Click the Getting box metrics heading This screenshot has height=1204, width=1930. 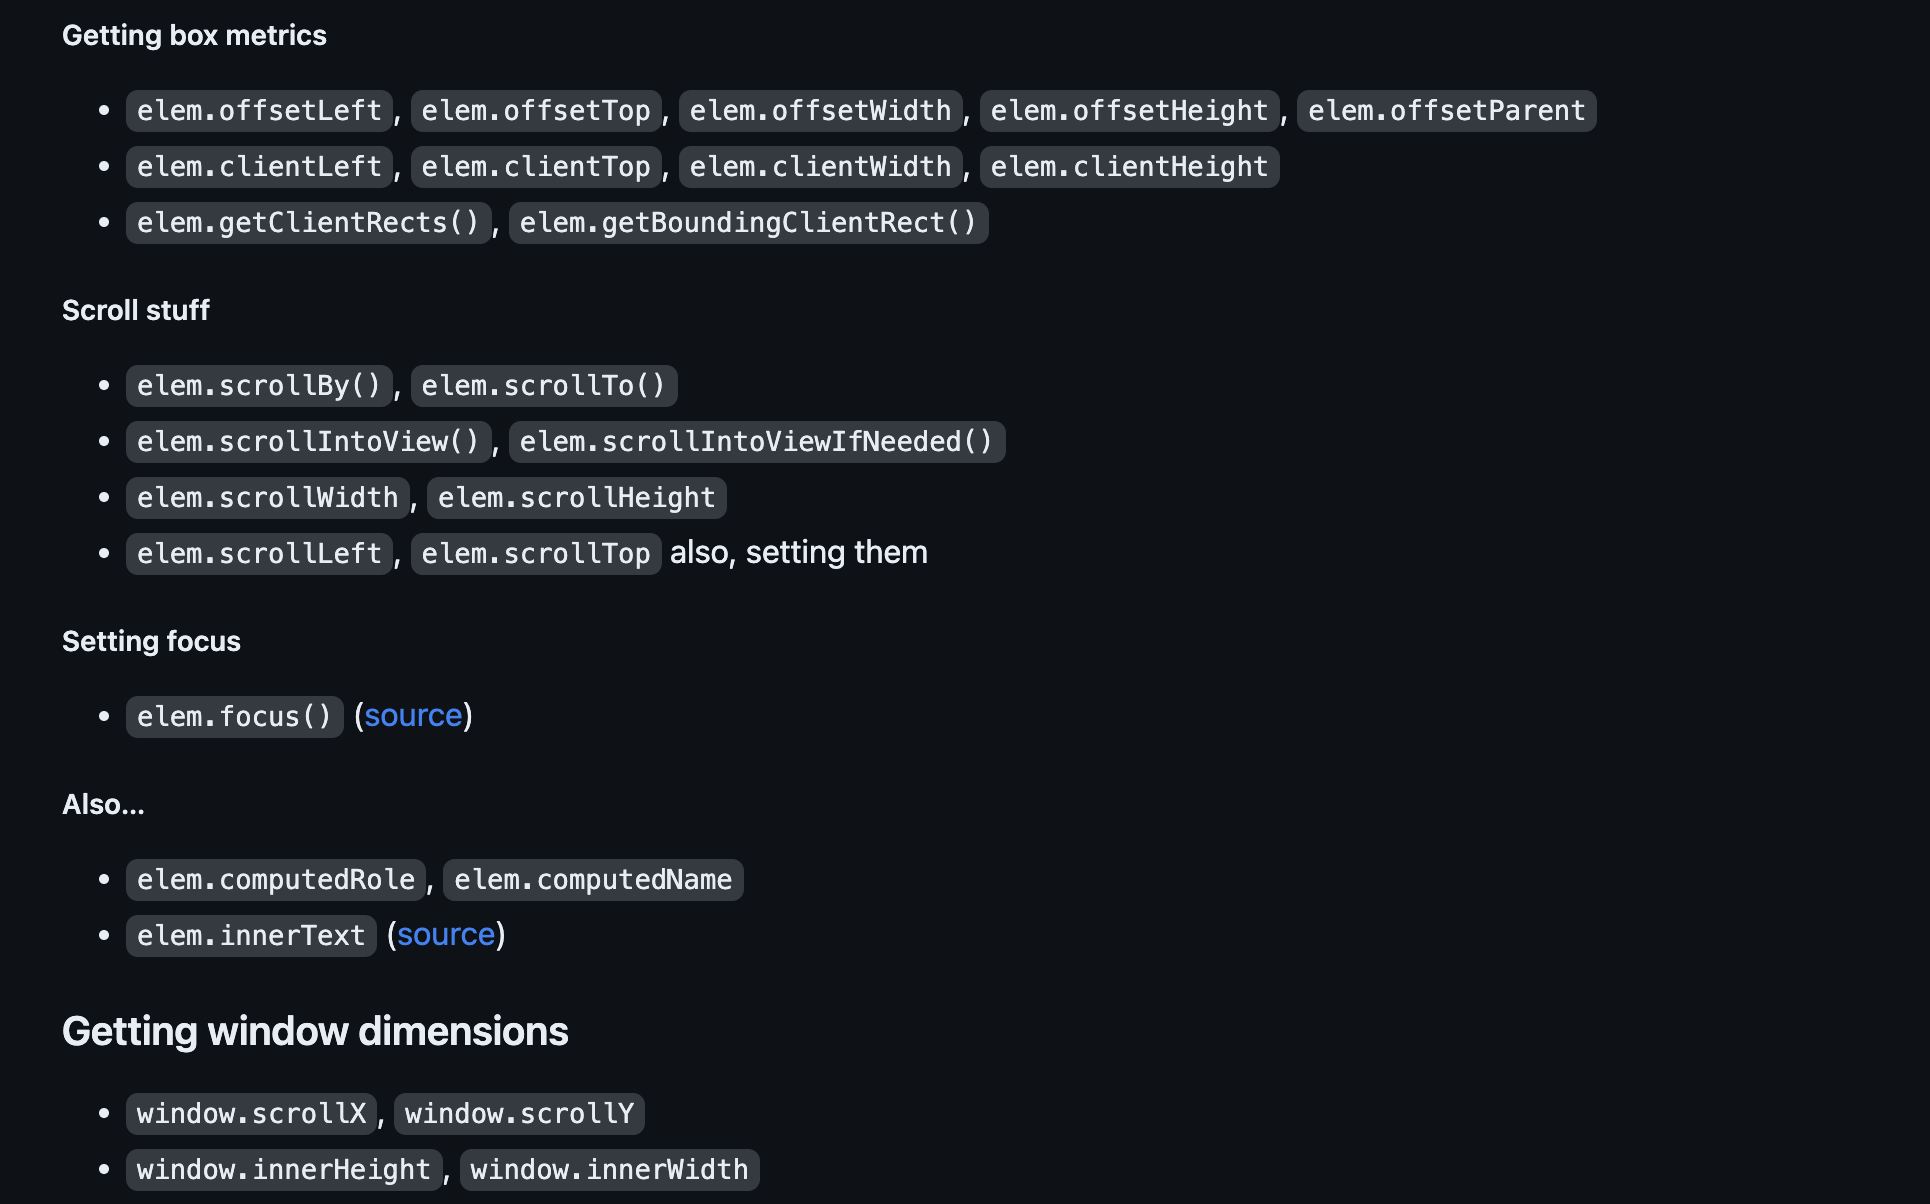coord(194,36)
